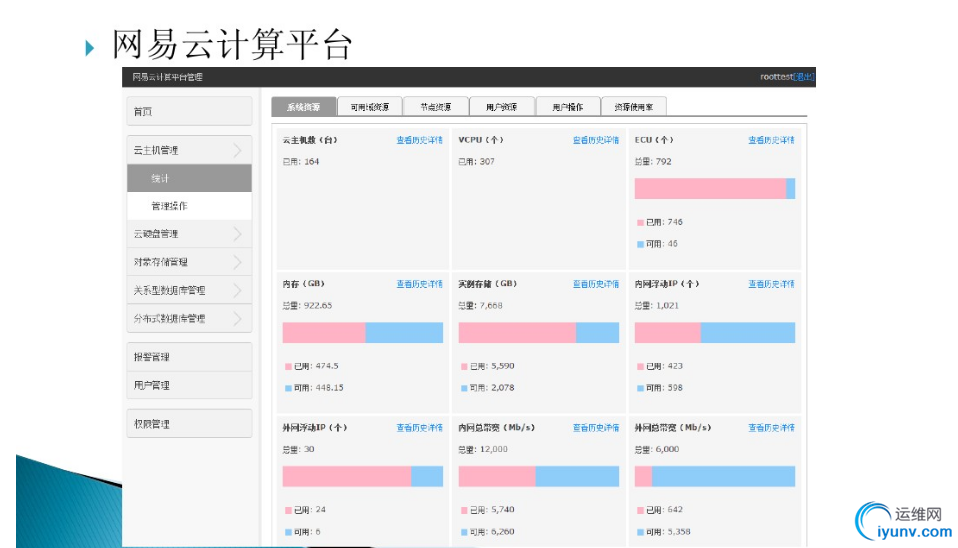Image resolution: width=958 pixels, height=548 pixels.
Task: Switch to the 用户操作 tab
Action: [x=568, y=107]
